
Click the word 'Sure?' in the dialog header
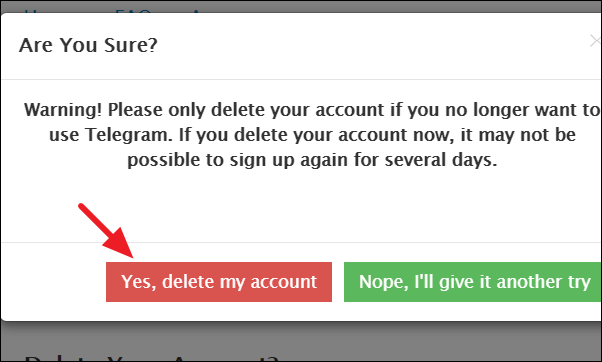[x=131, y=45]
